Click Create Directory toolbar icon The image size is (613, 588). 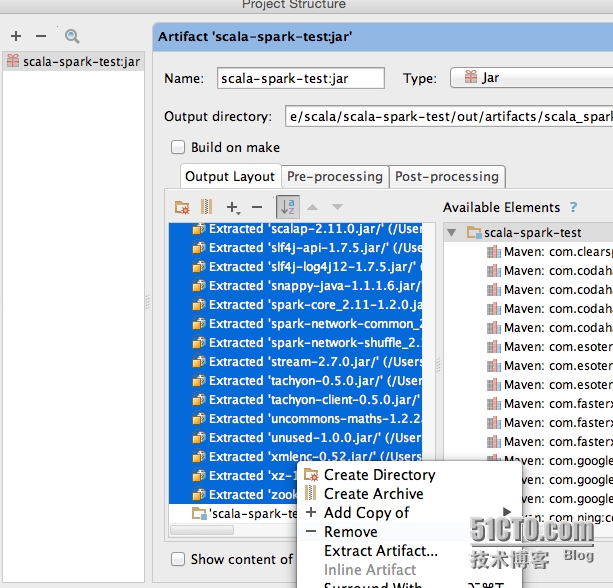coord(182,207)
